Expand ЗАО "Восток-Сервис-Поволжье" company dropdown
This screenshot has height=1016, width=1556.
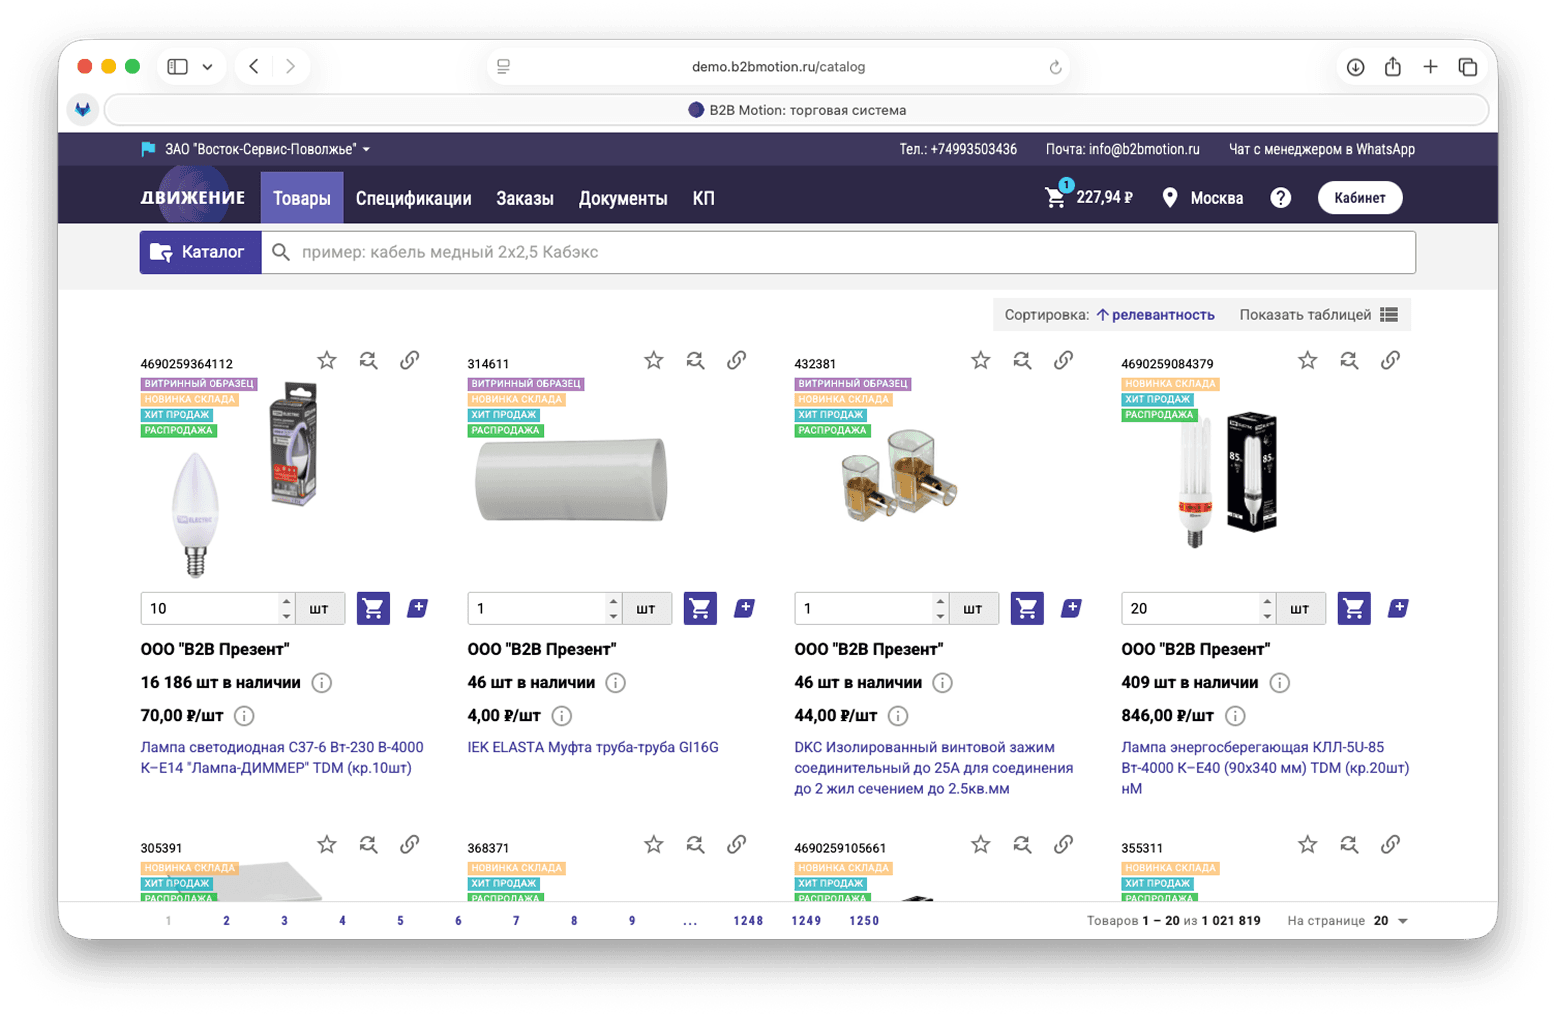pyautogui.click(x=267, y=149)
